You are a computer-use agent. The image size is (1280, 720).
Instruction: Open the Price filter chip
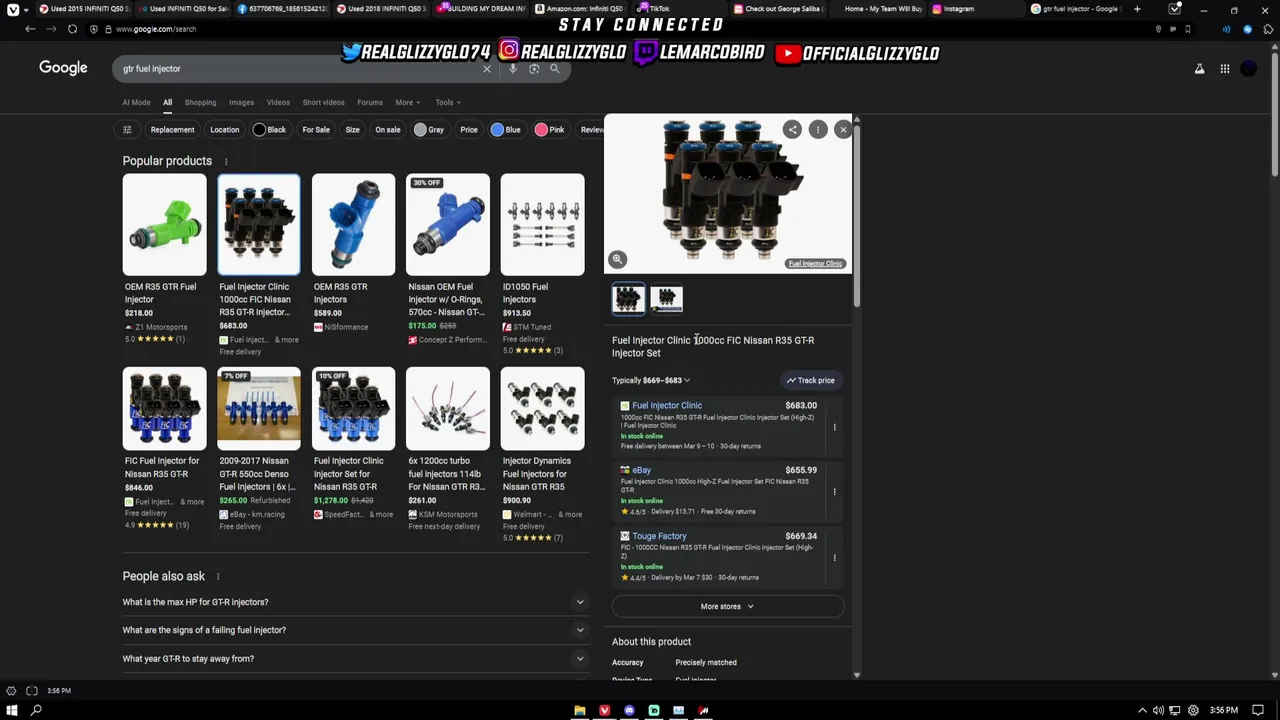(x=469, y=129)
